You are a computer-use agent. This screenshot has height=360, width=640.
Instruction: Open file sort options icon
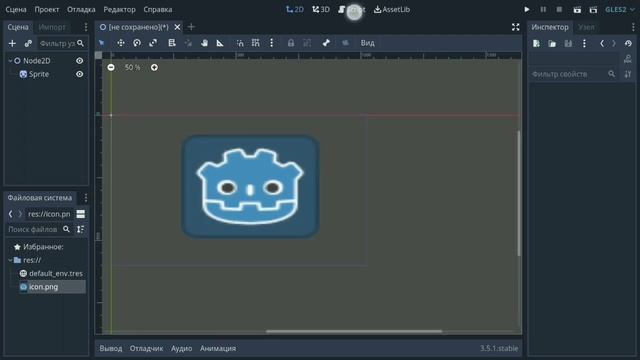tap(81, 229)
